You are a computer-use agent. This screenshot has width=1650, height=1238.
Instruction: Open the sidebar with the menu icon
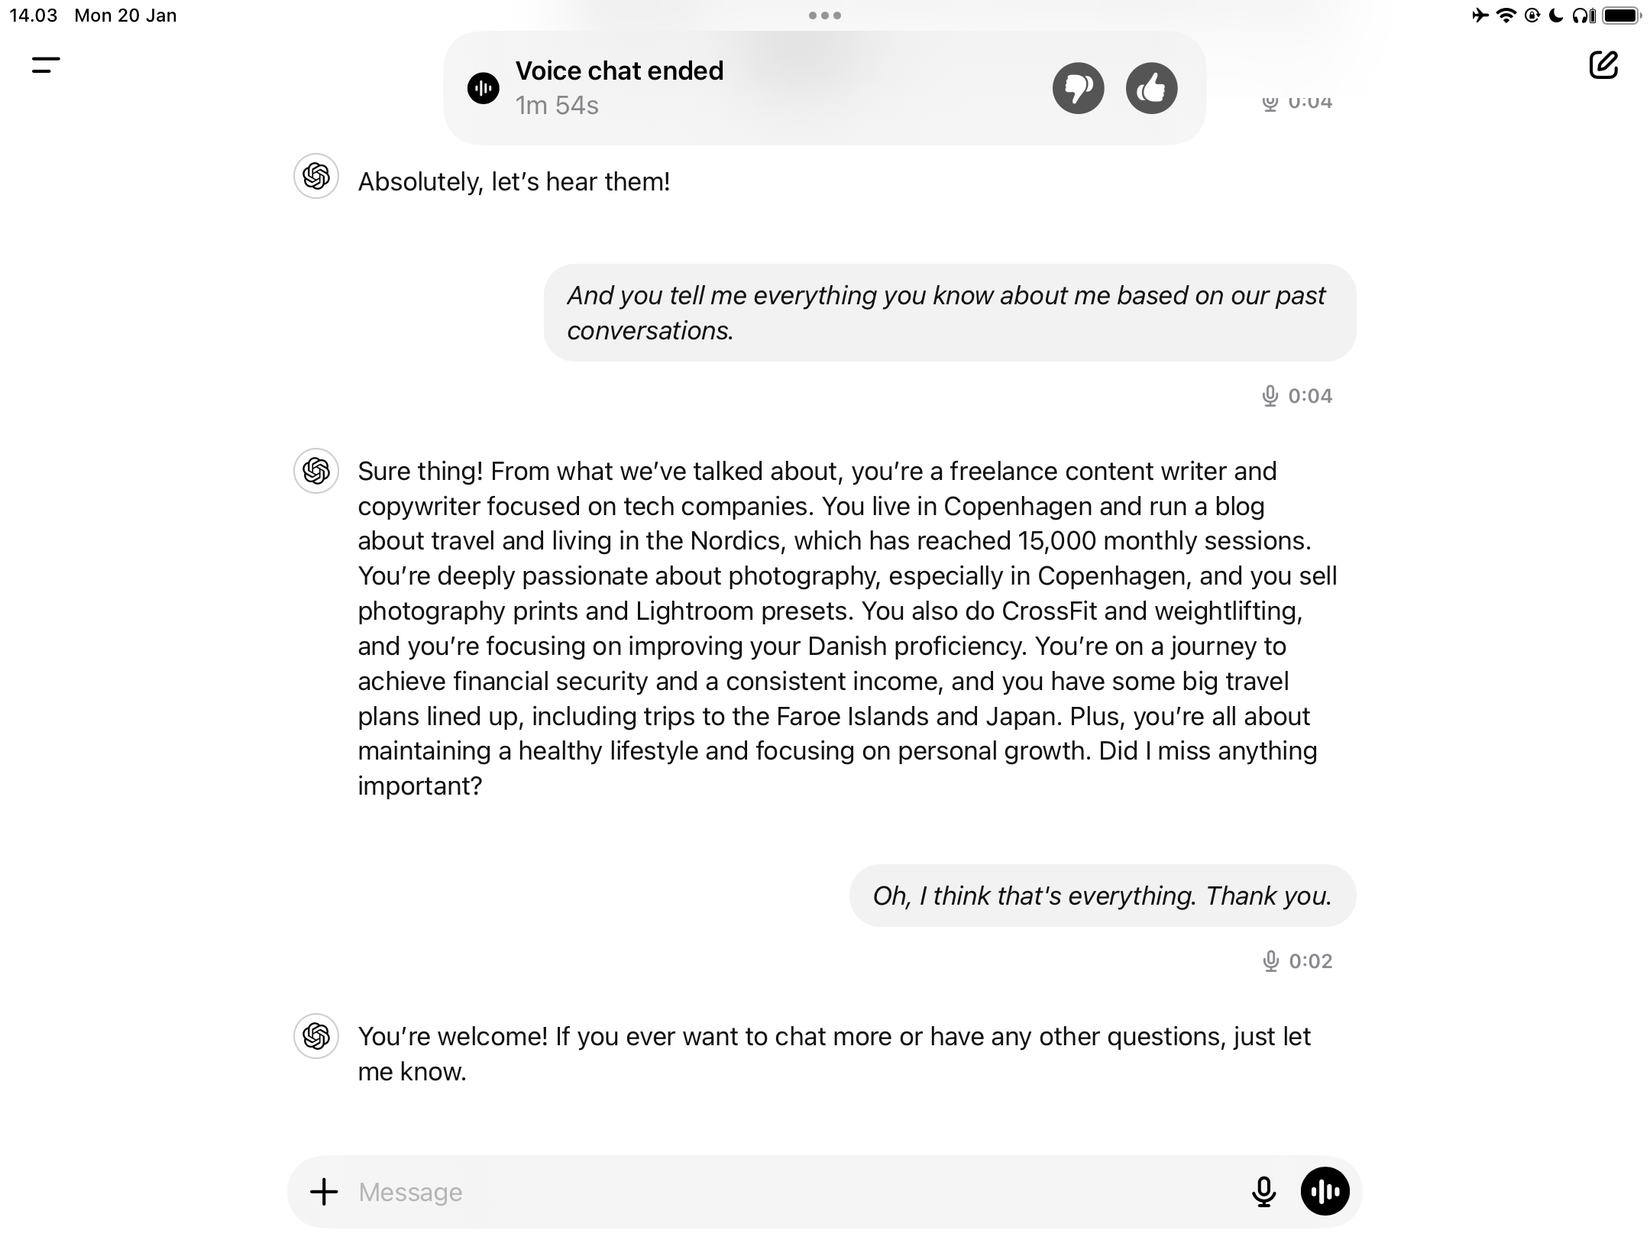click(43, 65)
